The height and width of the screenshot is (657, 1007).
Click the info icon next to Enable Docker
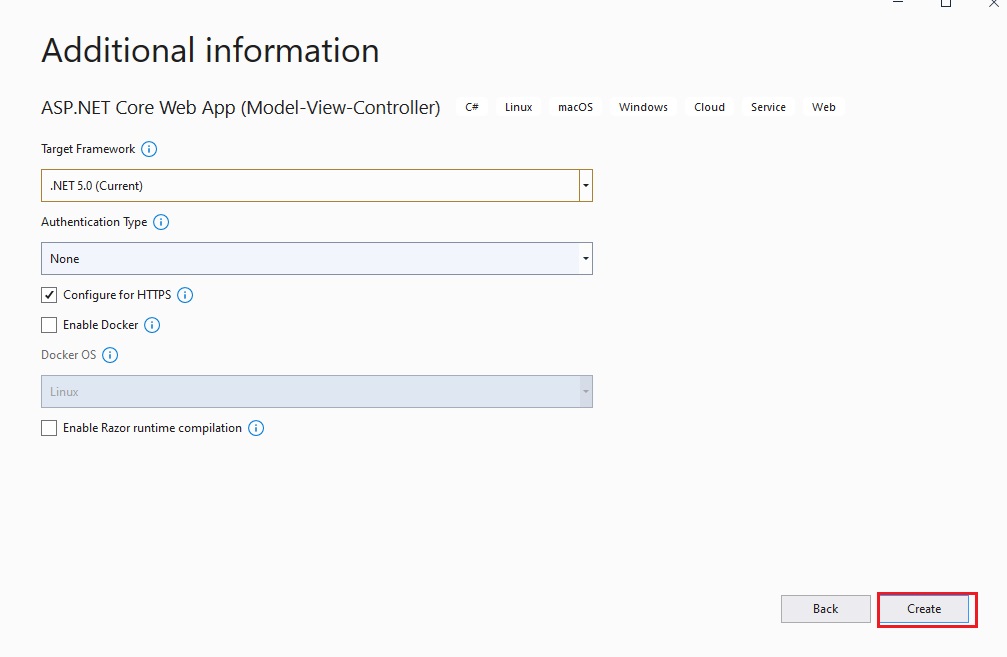coord(152,325)
